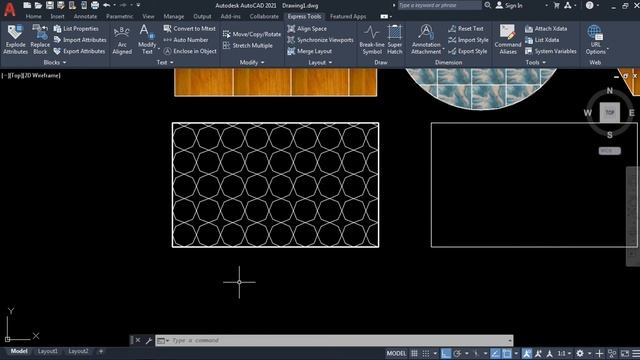
Task: Expand the Layout panel dropdown
Action: (x=320, y=62)
